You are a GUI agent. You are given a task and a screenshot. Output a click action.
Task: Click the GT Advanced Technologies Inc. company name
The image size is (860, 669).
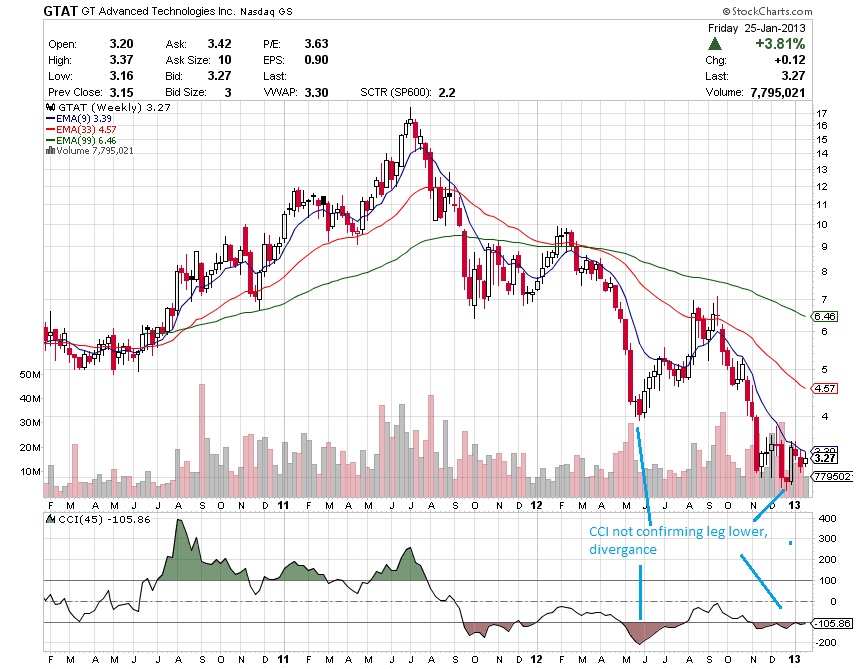pos(159,11)
